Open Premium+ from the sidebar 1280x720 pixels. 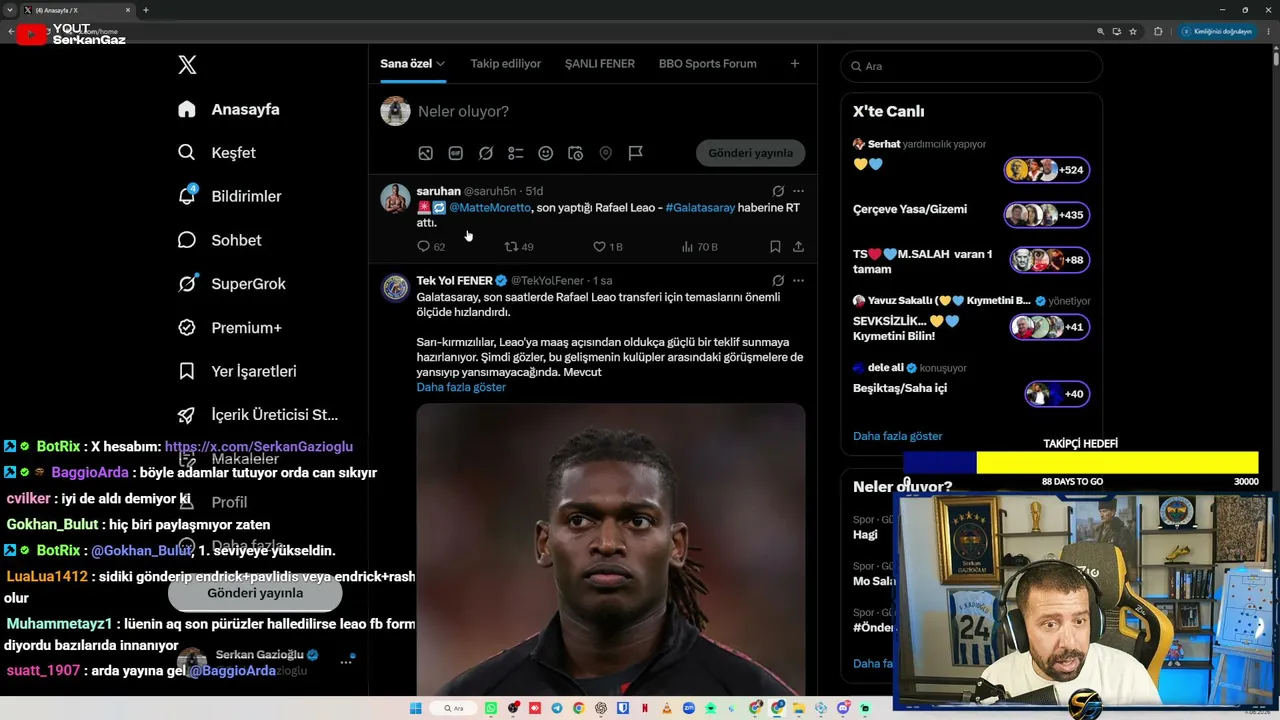229,328
